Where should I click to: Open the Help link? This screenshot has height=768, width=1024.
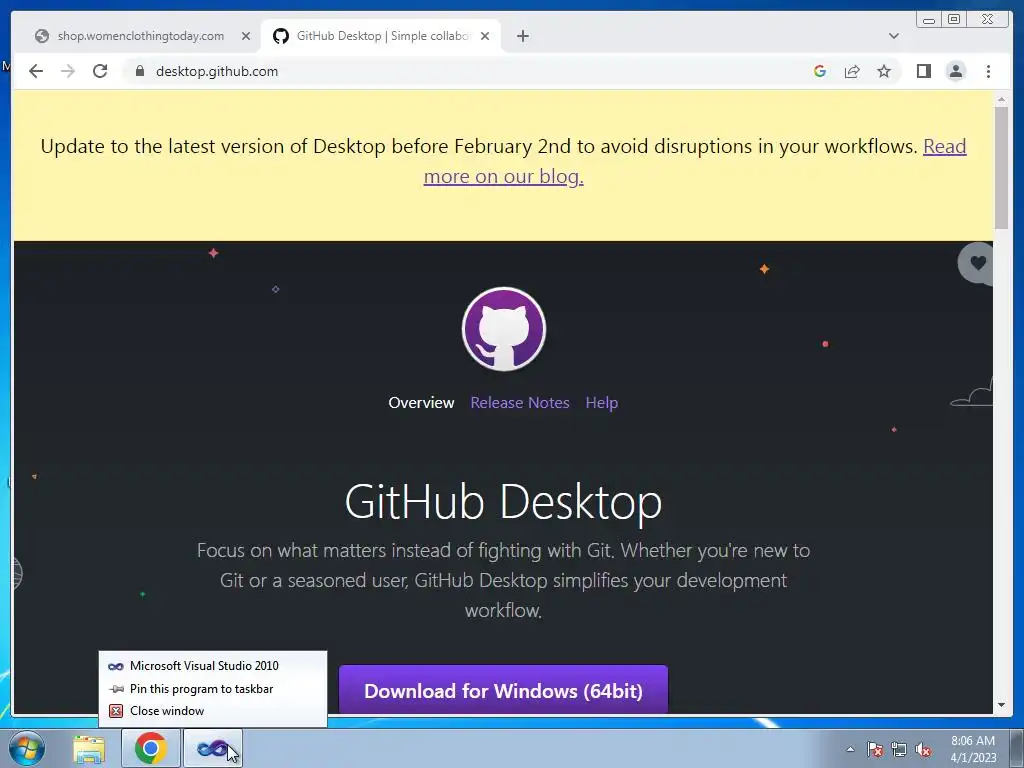coord(601,402)
